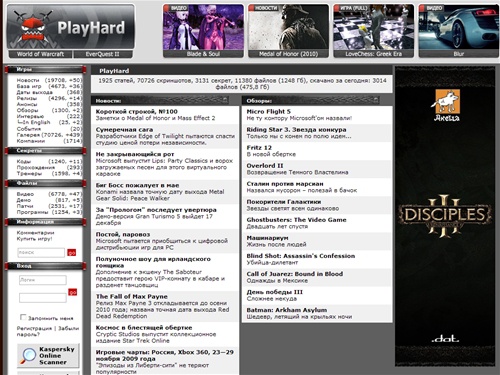The height and width of the screenshot is (375, 500).
Task: Toggle the Запомнить меня checkbox
Action: (23, 317)
